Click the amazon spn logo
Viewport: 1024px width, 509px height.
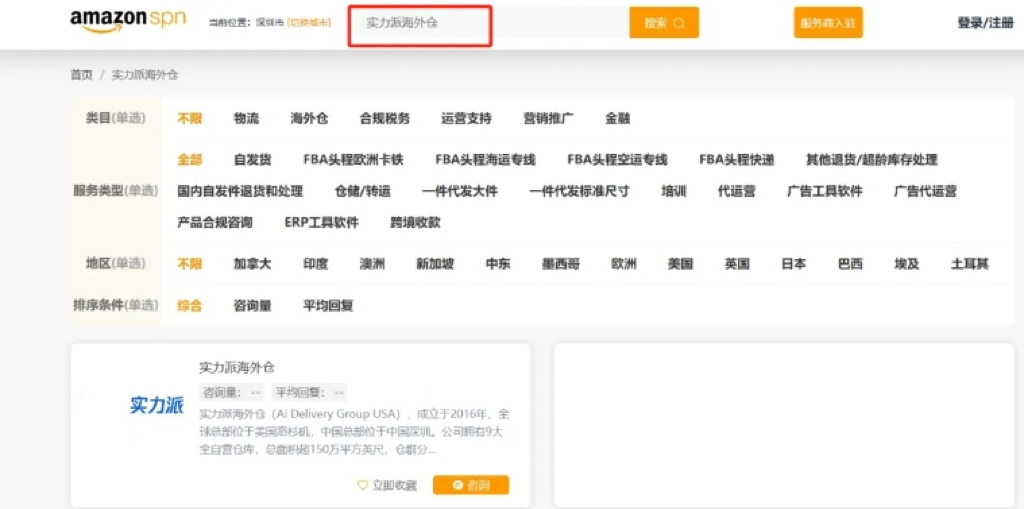[128, 22]
